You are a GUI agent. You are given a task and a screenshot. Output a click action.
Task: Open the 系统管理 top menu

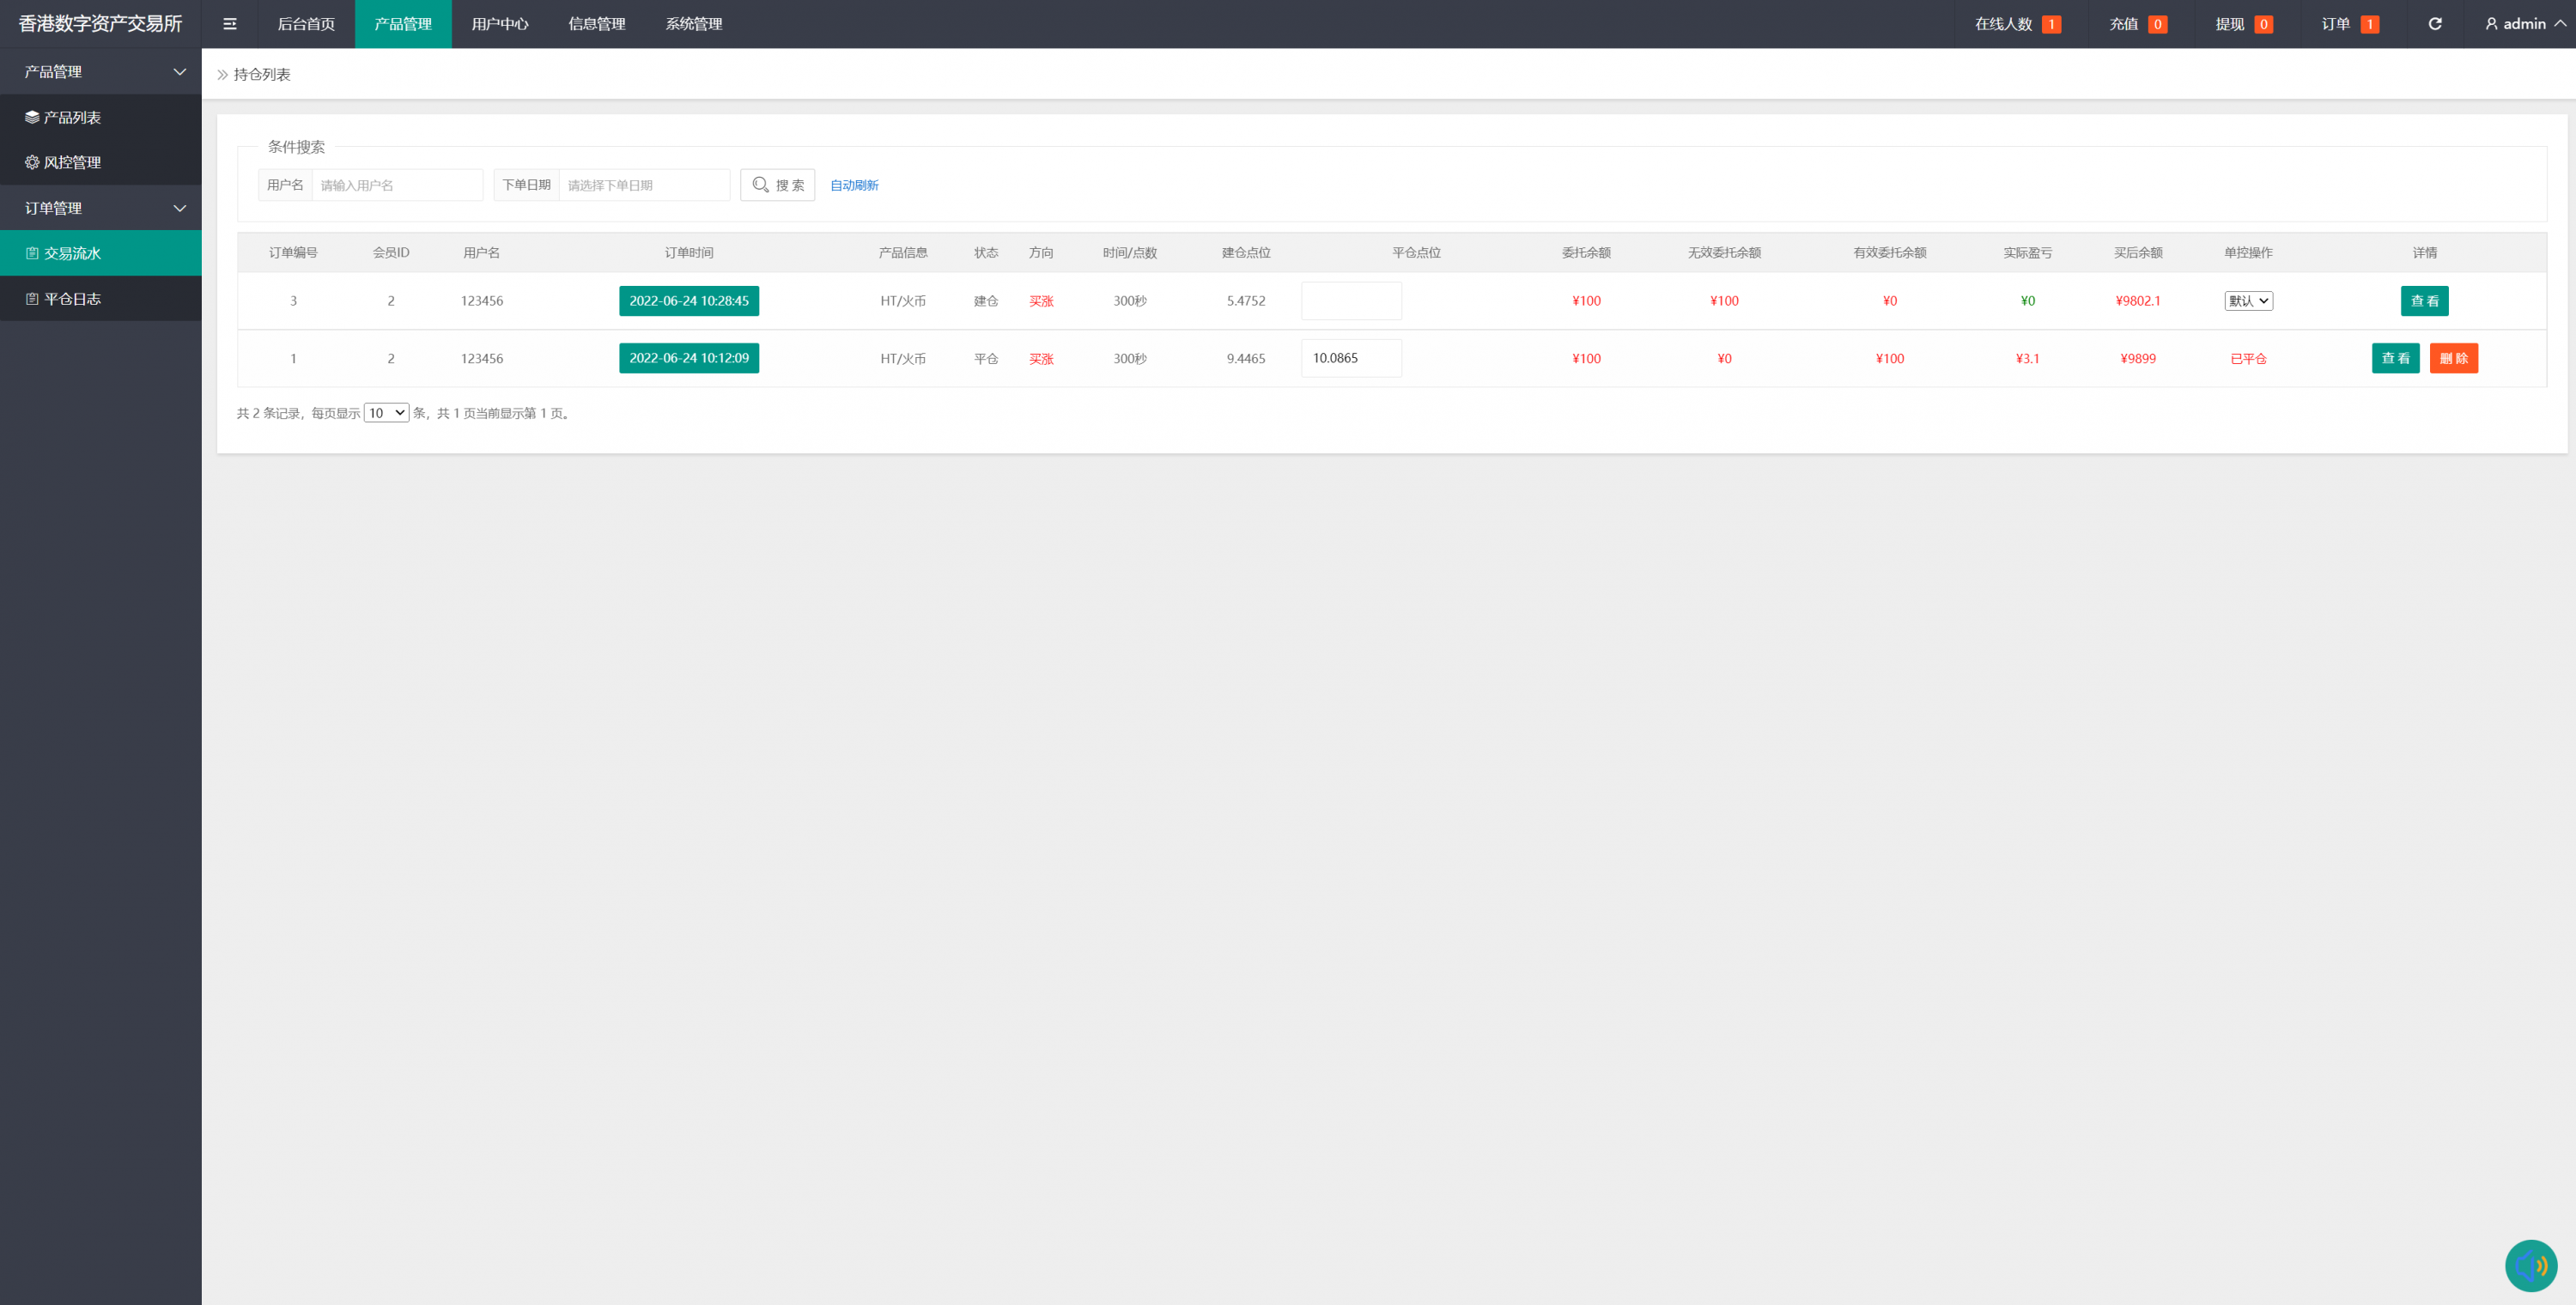pos(693,24)
